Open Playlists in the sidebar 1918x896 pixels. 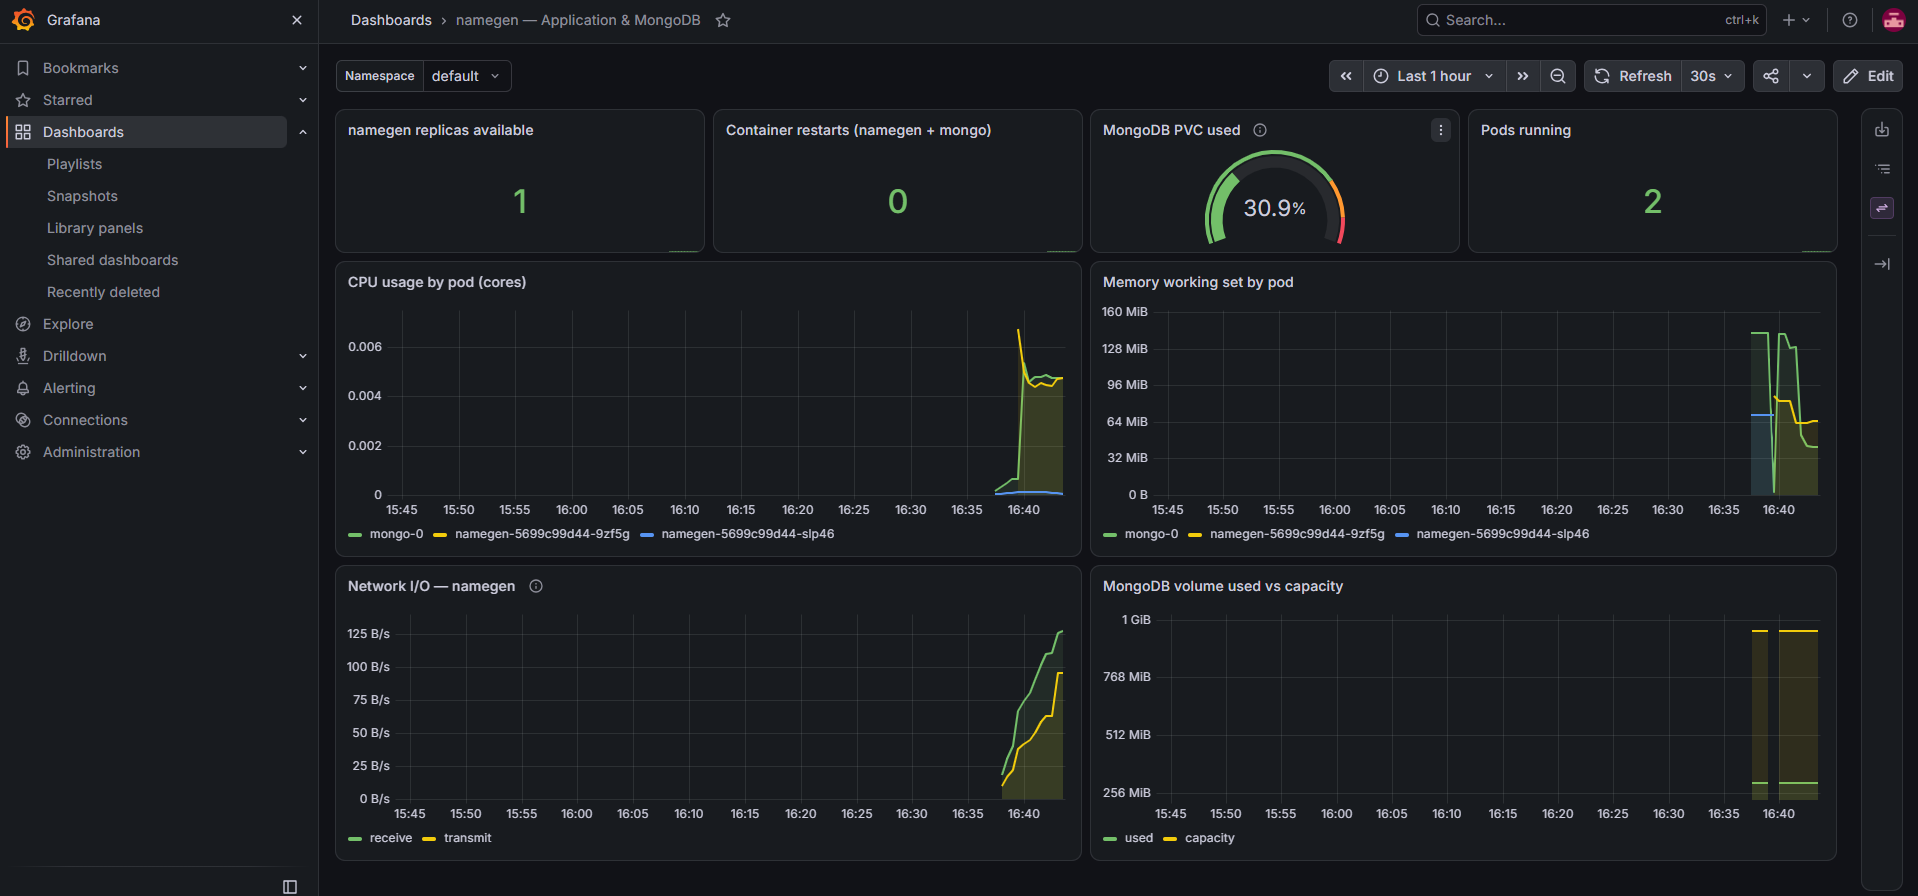pos(74,164)
